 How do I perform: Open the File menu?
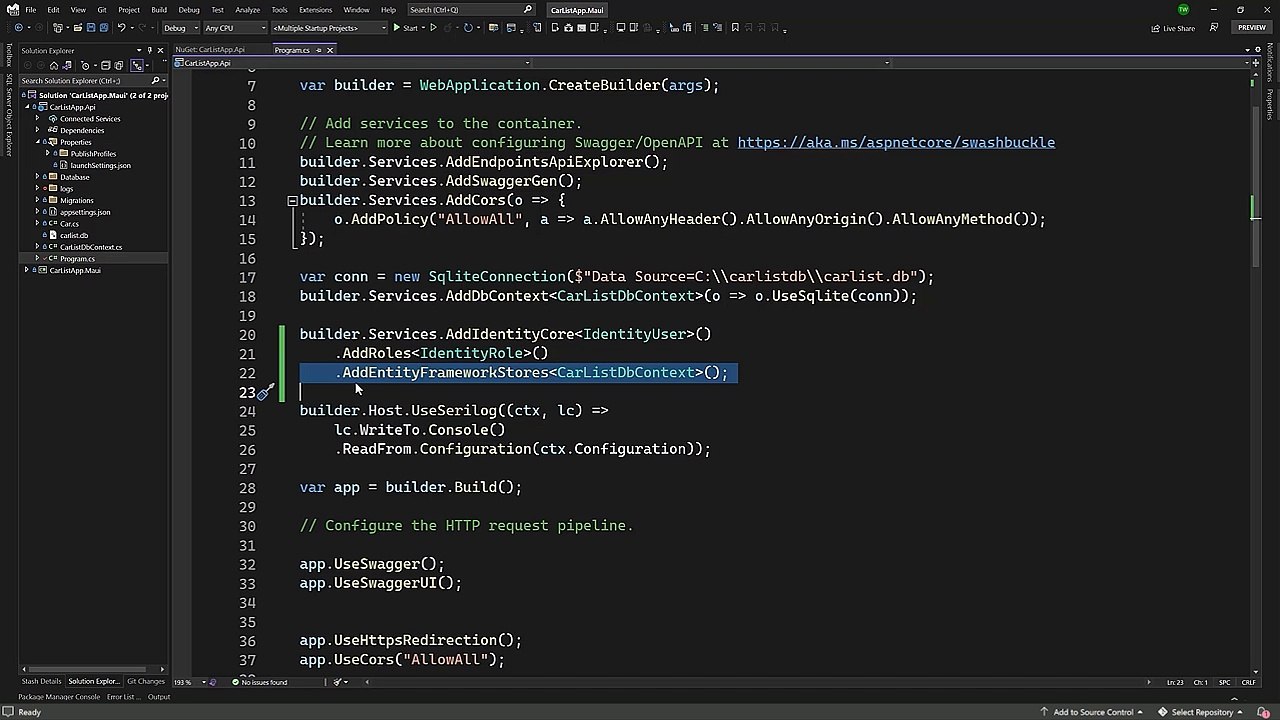point(31,10)
